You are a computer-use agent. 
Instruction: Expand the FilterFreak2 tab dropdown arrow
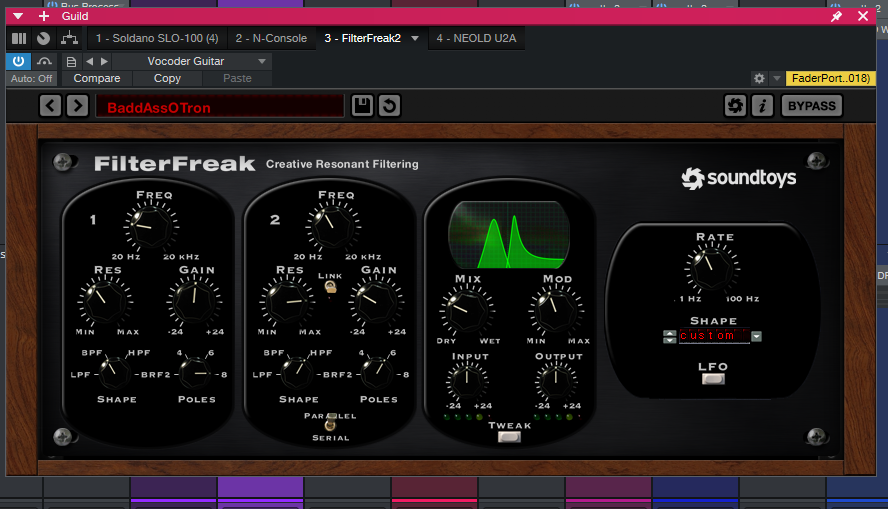click(415, 39)
